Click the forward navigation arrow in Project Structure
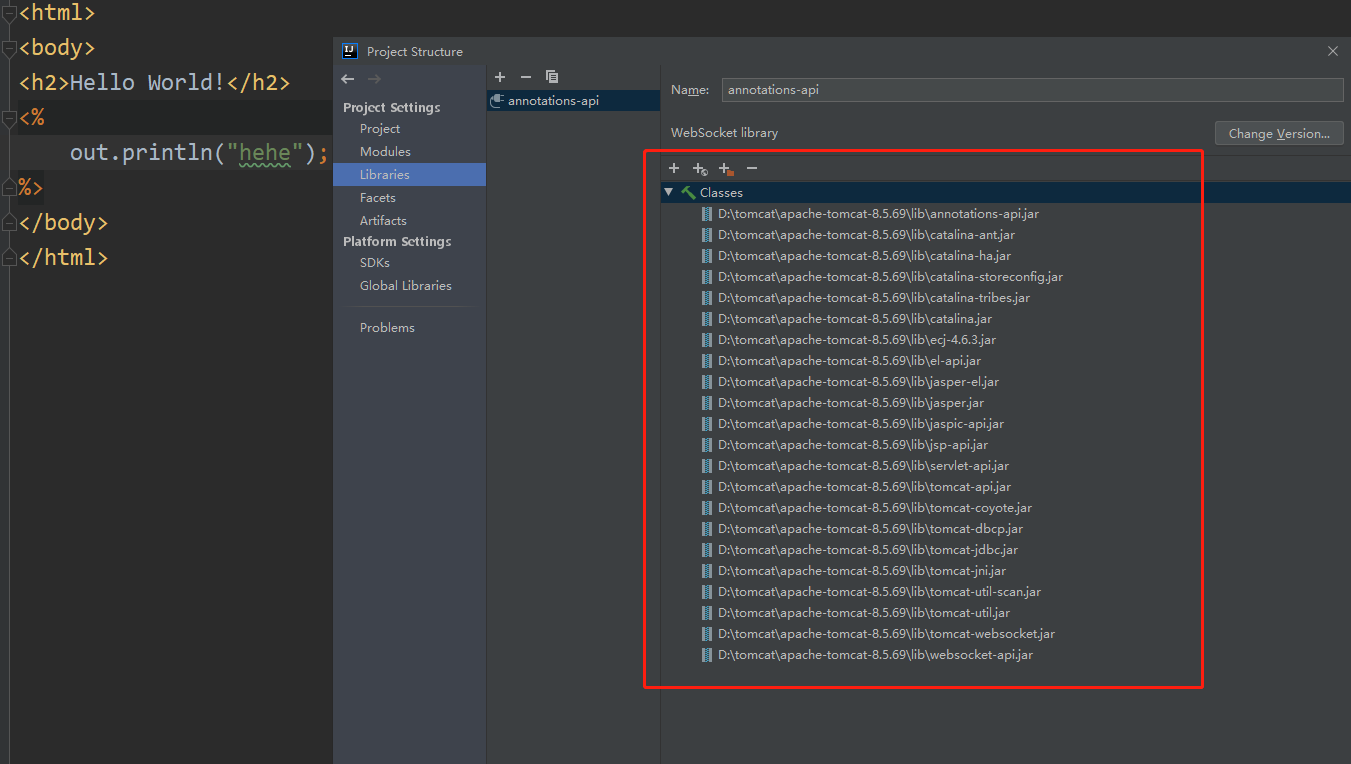 (374, 79)
